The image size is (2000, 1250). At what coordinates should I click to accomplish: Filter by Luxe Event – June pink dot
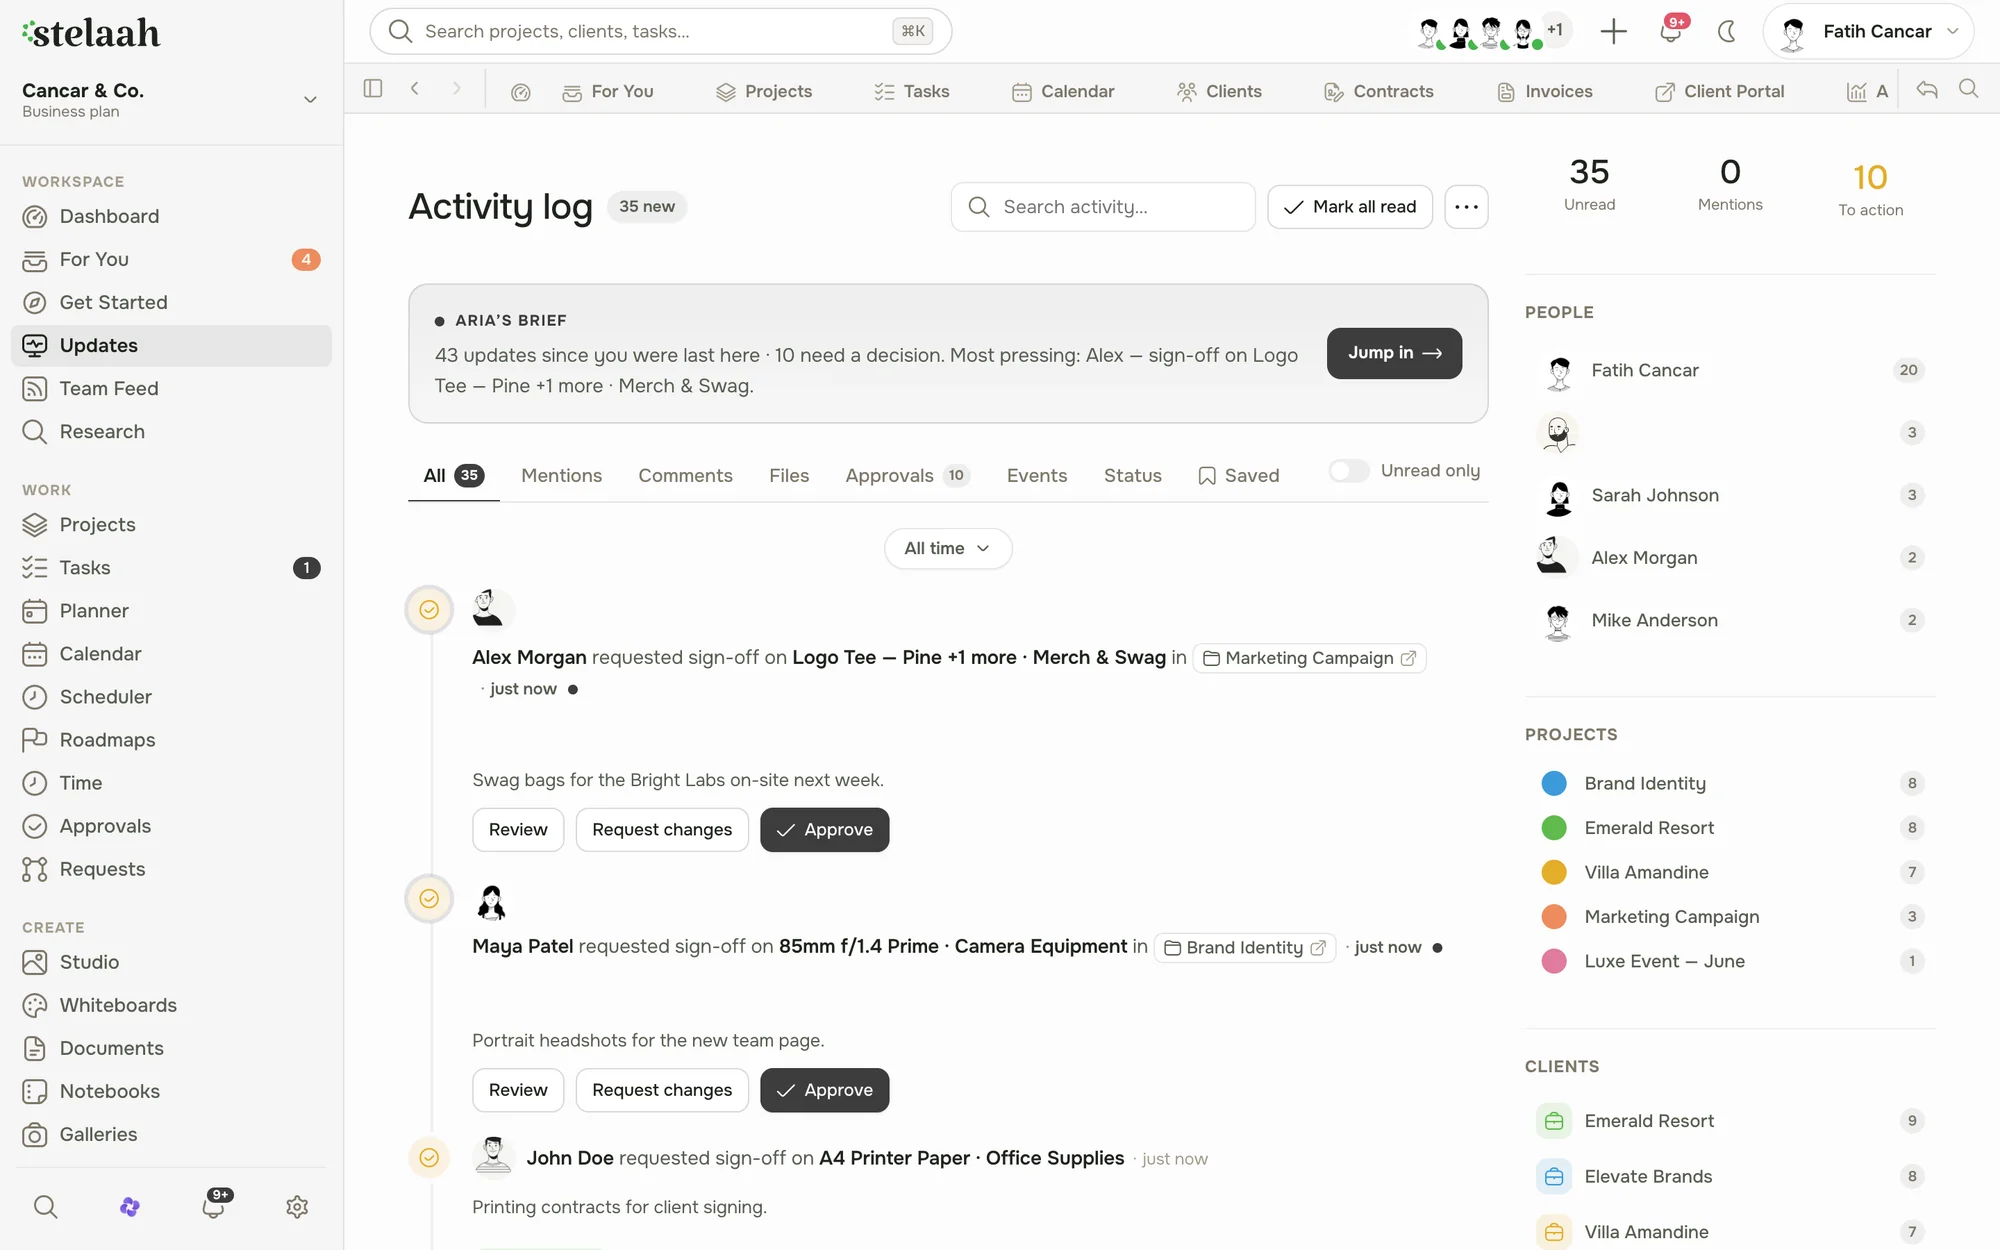(1553, 961)
